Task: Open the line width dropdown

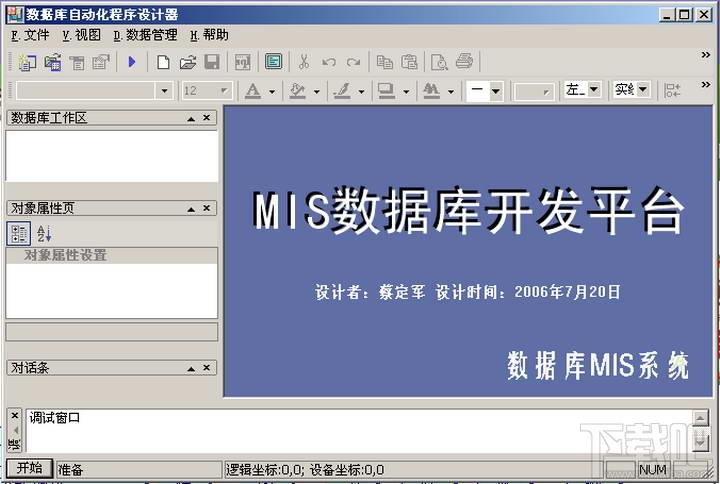Action: coord(496,91)
